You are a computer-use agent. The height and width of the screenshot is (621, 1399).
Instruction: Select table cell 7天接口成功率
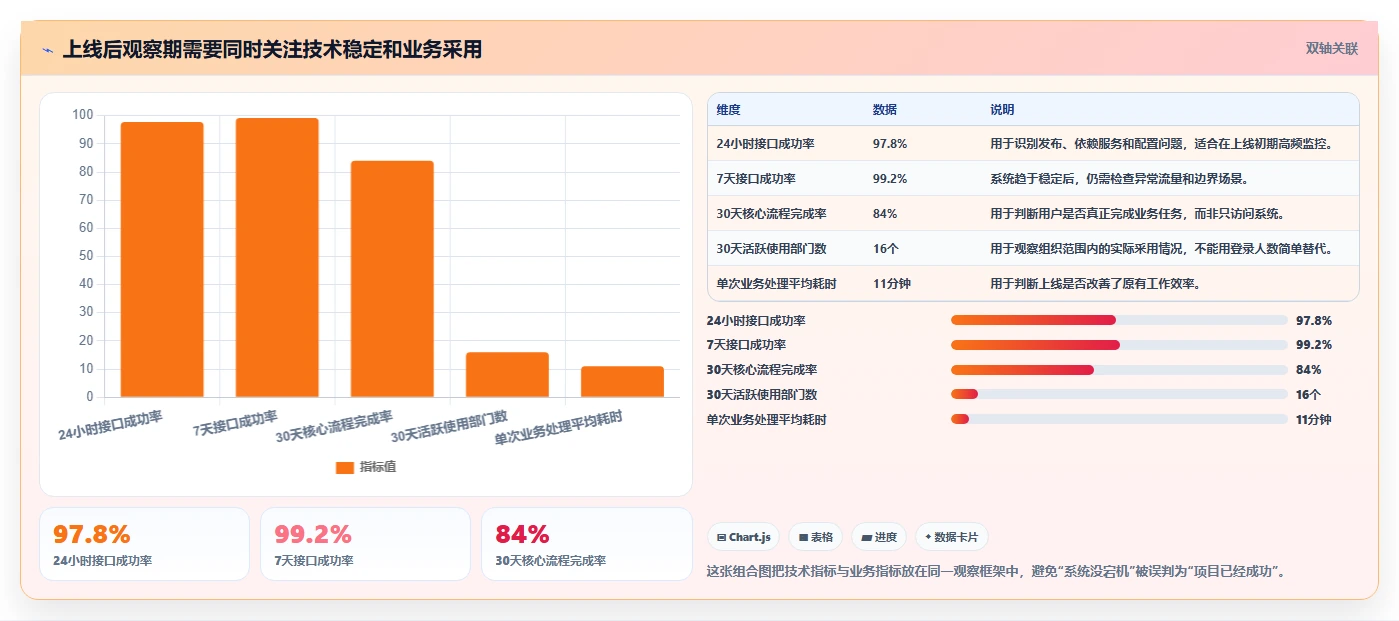coord(756,179)
